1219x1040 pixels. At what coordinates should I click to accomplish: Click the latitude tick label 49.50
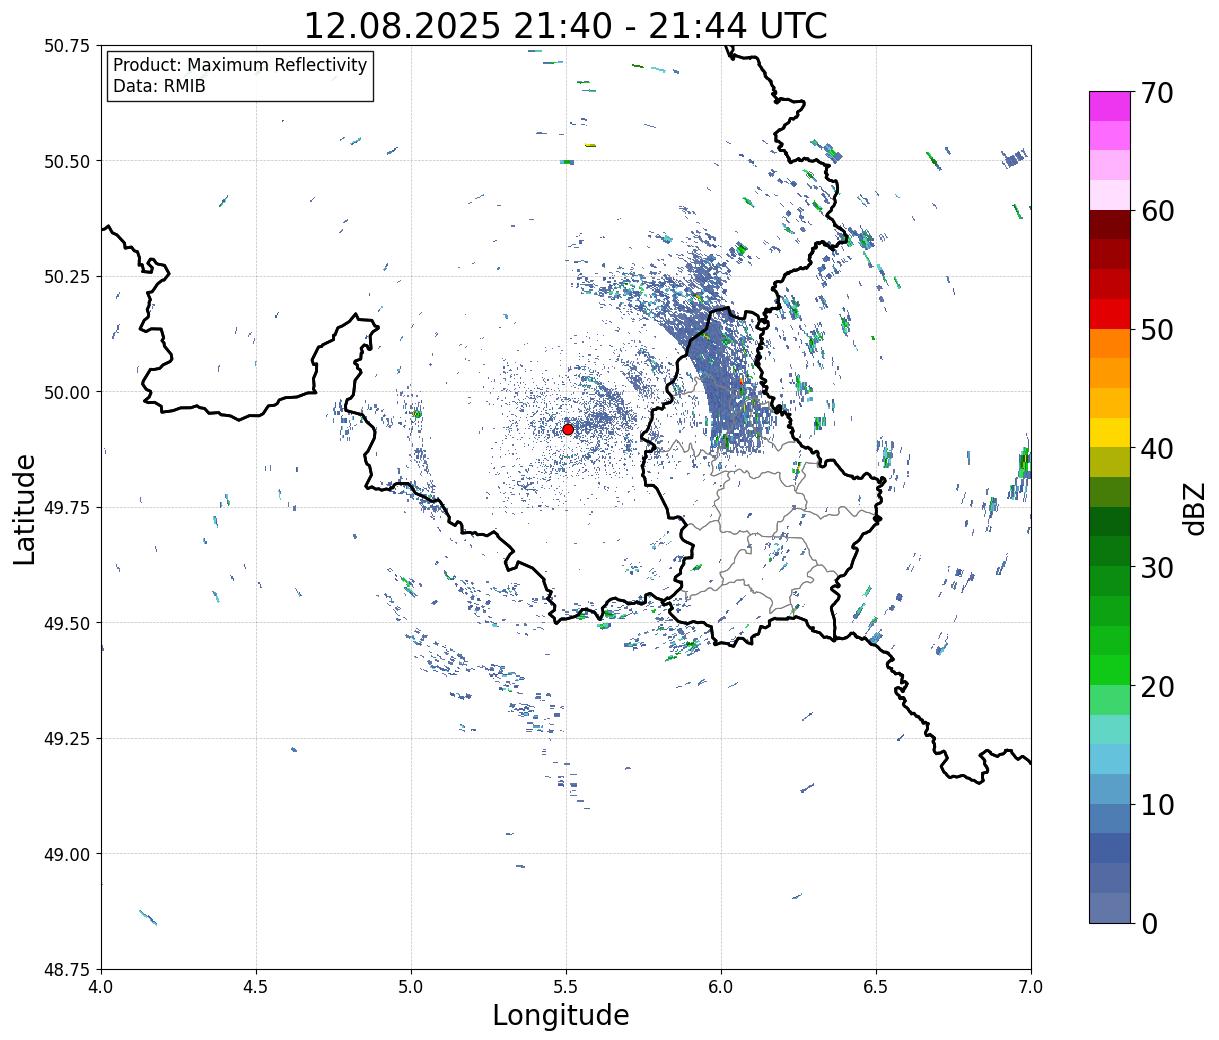[67, 623]
